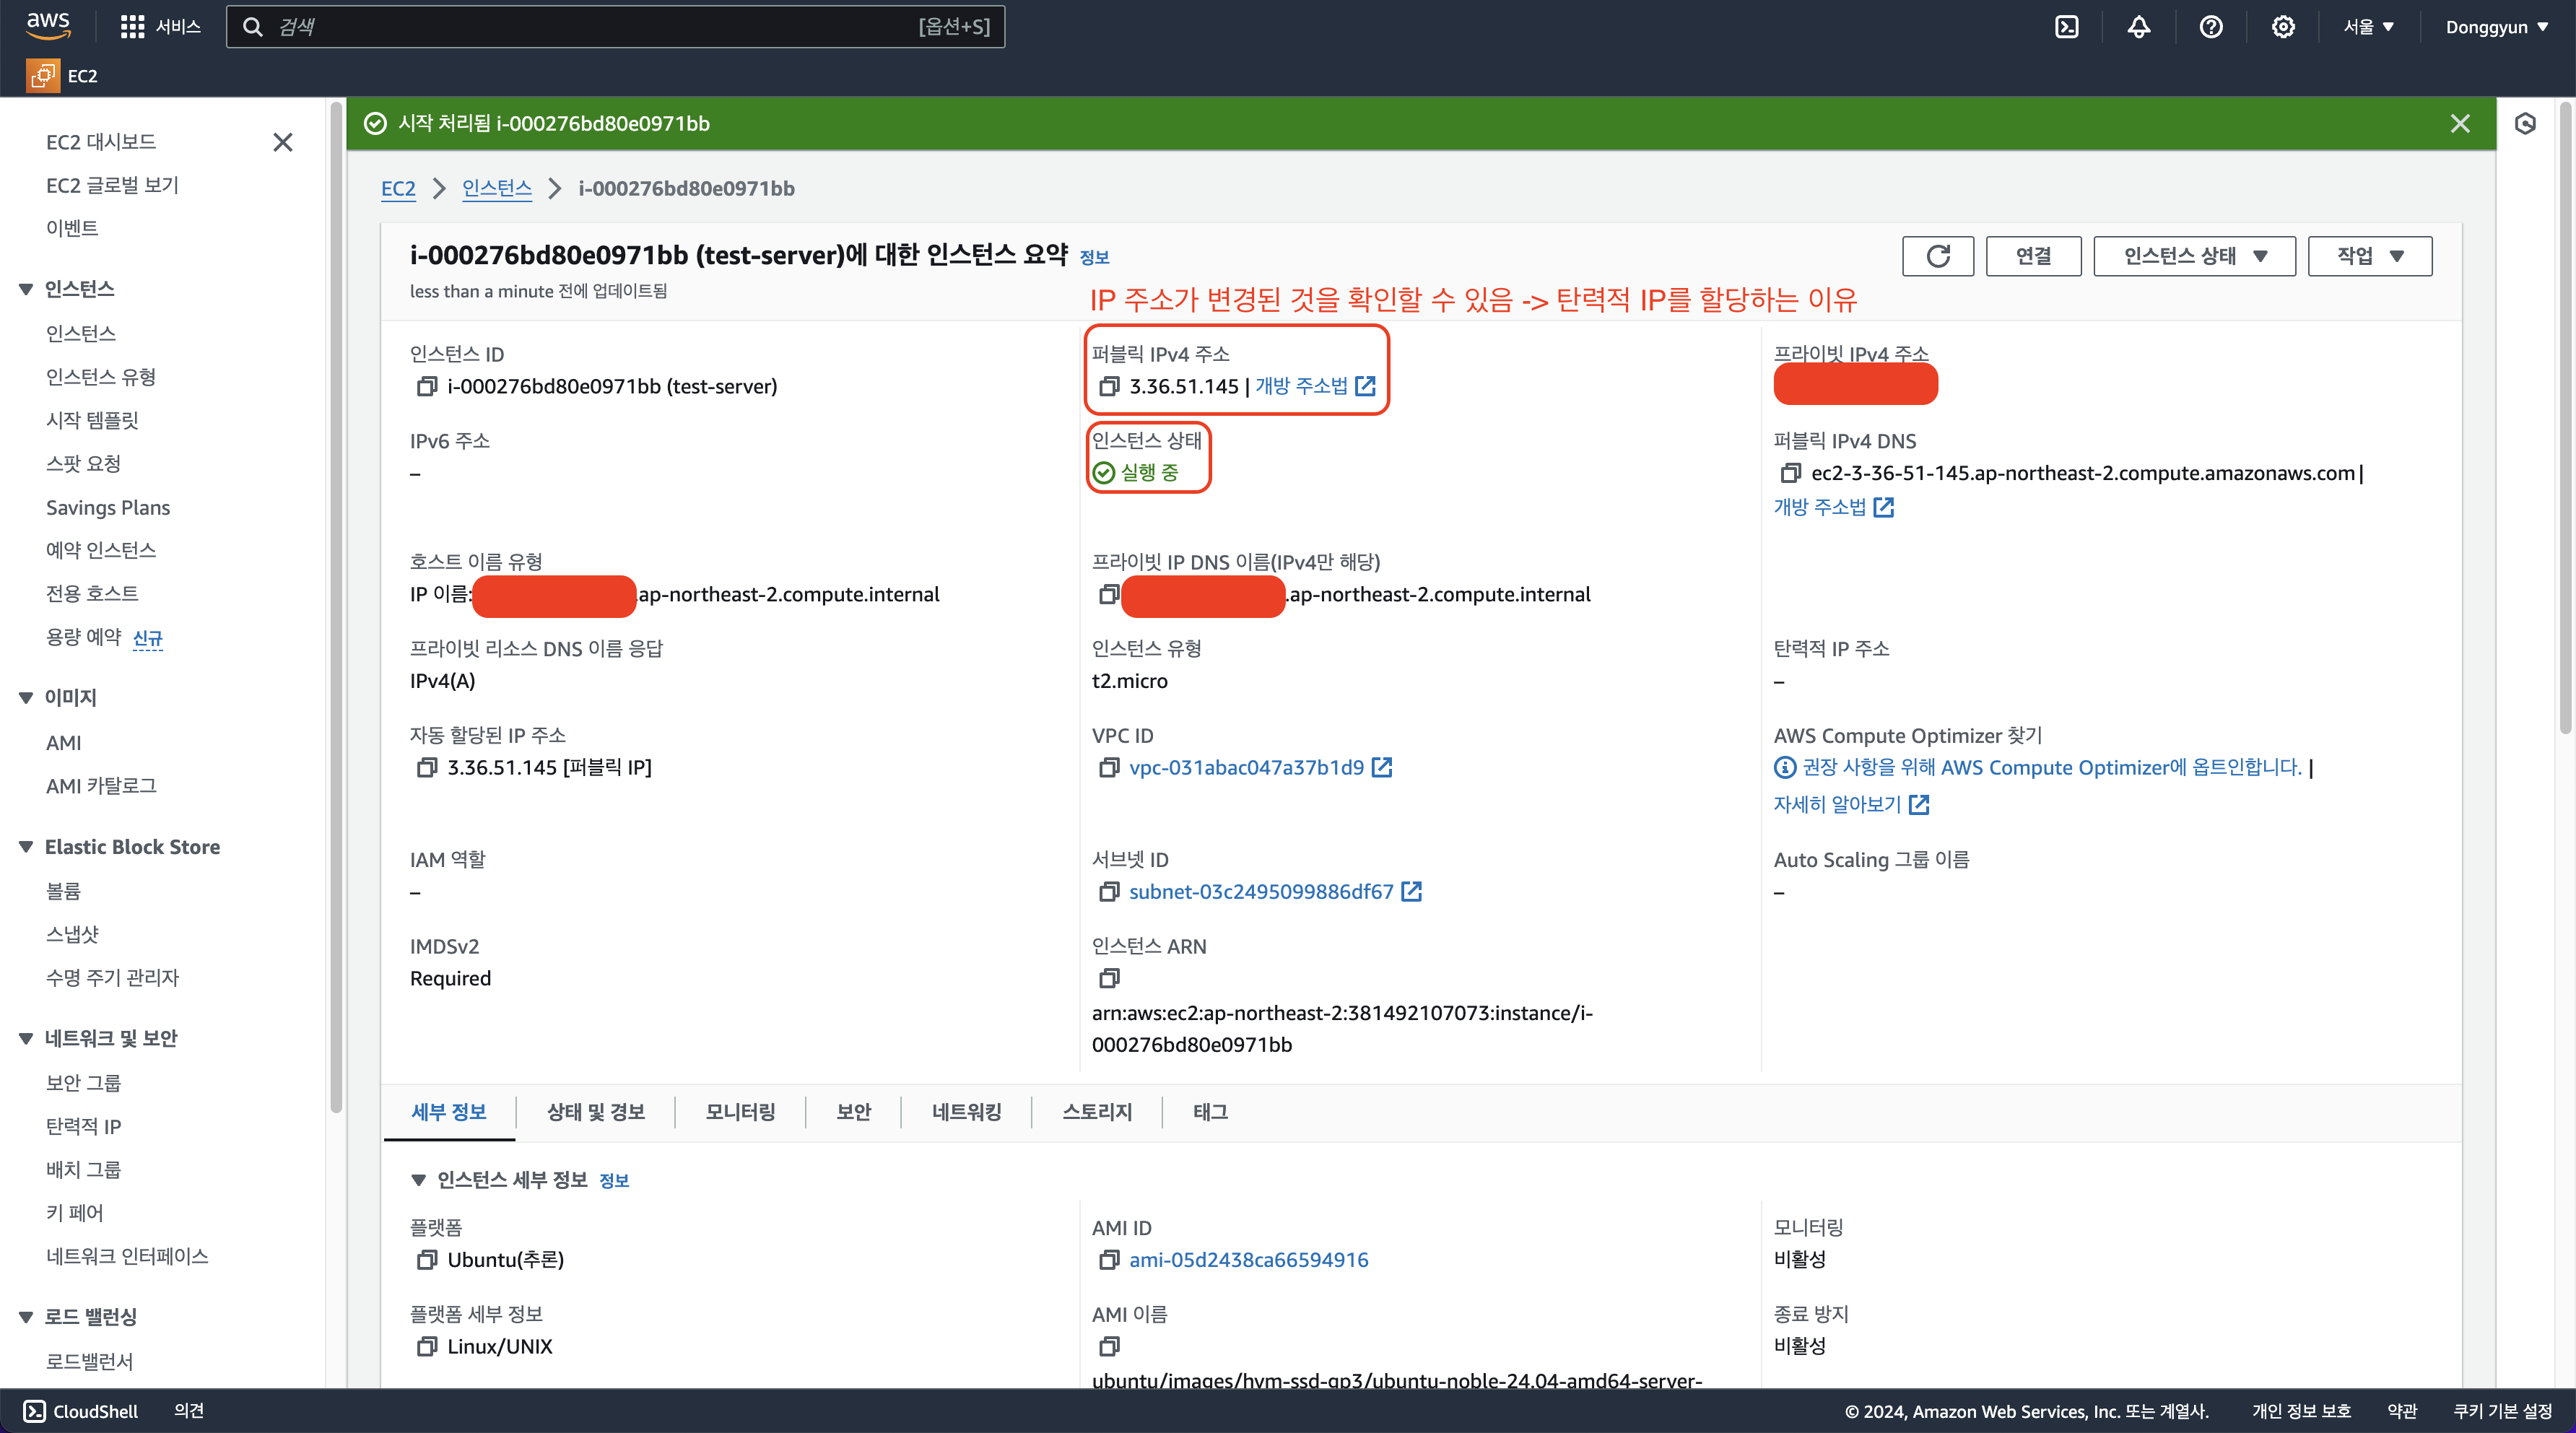Open the subnet-03c2495099886df67 link
2576x1433 pixels.
[x=1260, y=891]
